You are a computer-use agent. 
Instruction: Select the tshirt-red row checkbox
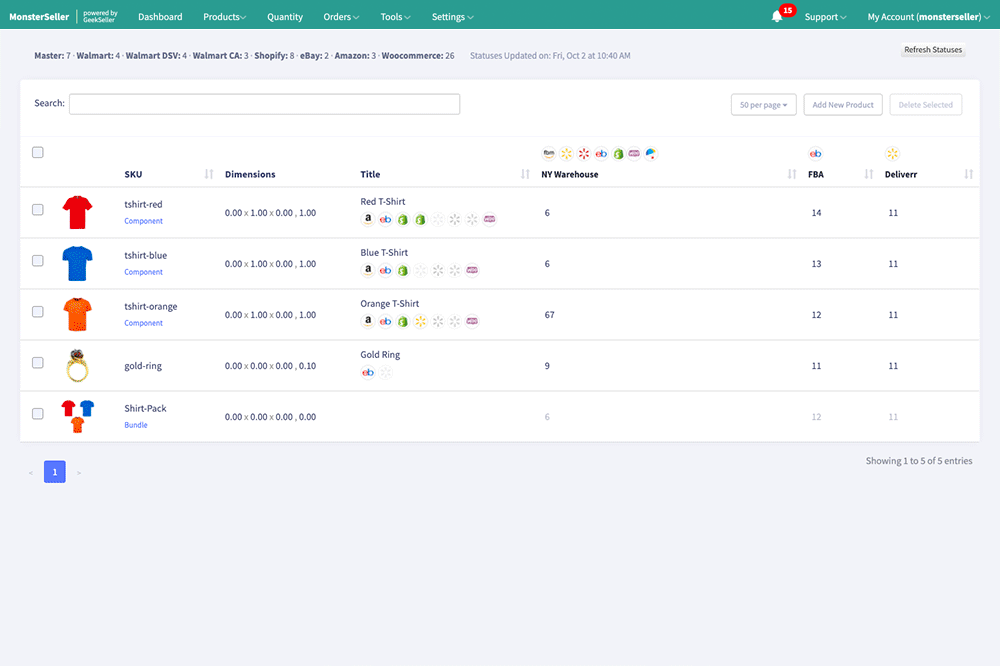coord(38,210)
